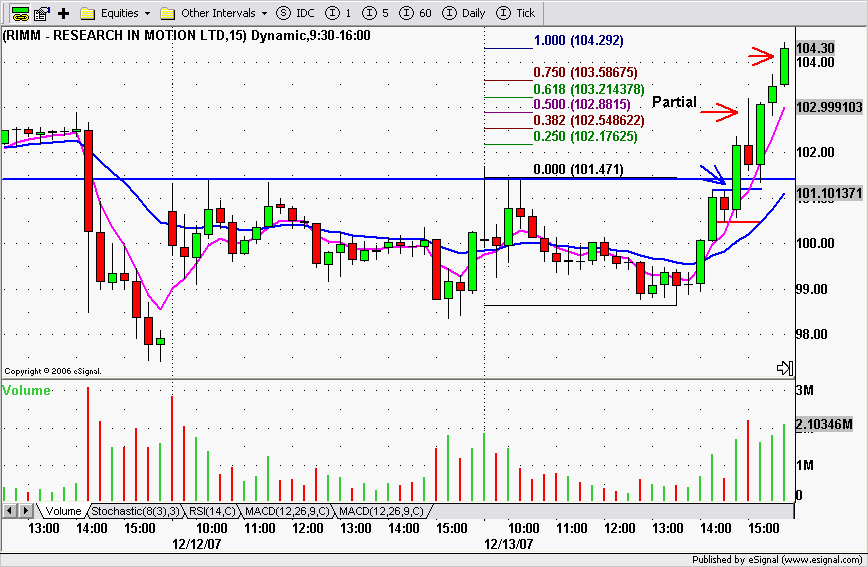Viewport: 868px width, 567px height.
Task: Click the green Volume pane label
Action: click(26, 390)
